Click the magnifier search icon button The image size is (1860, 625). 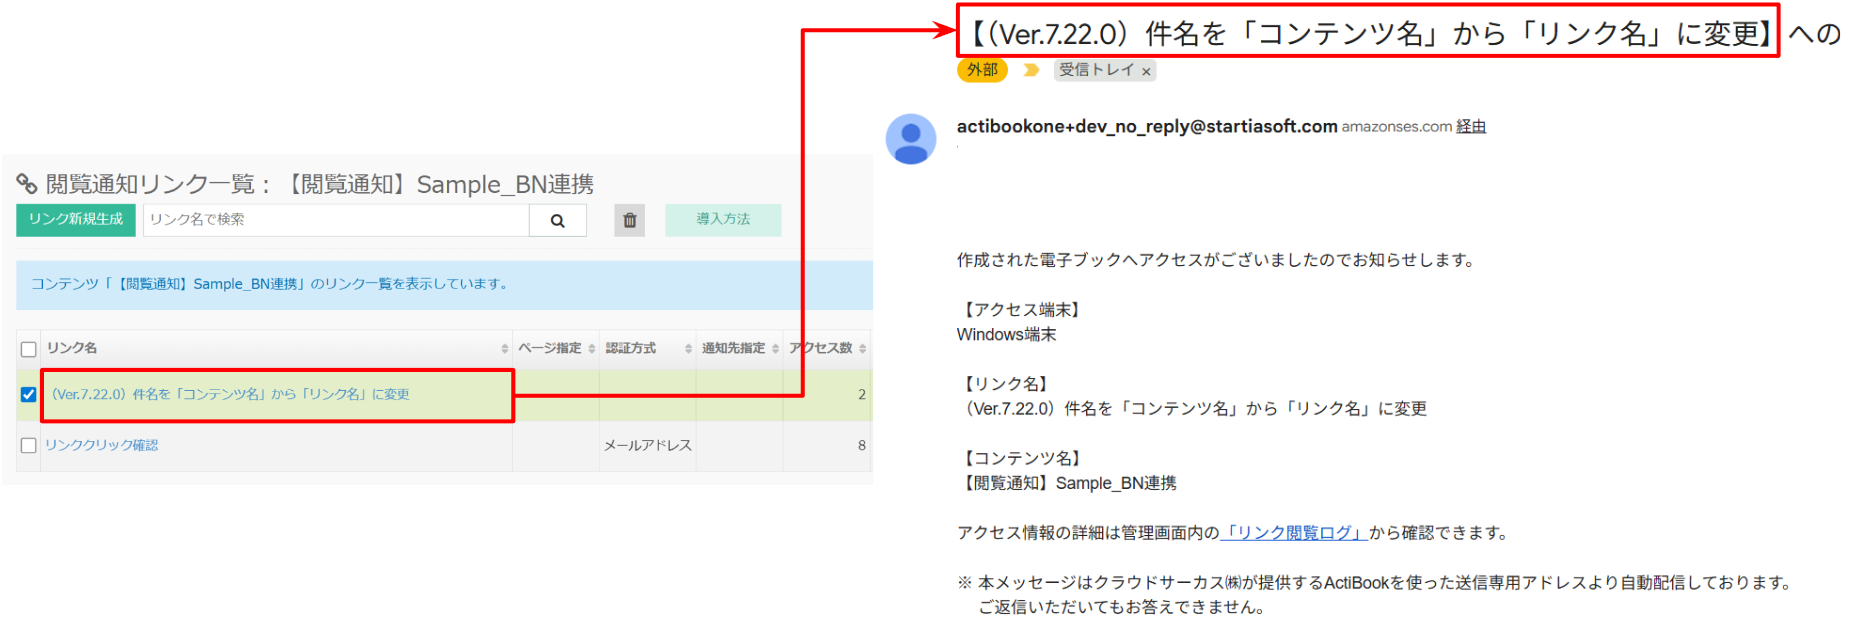[558, 220]
